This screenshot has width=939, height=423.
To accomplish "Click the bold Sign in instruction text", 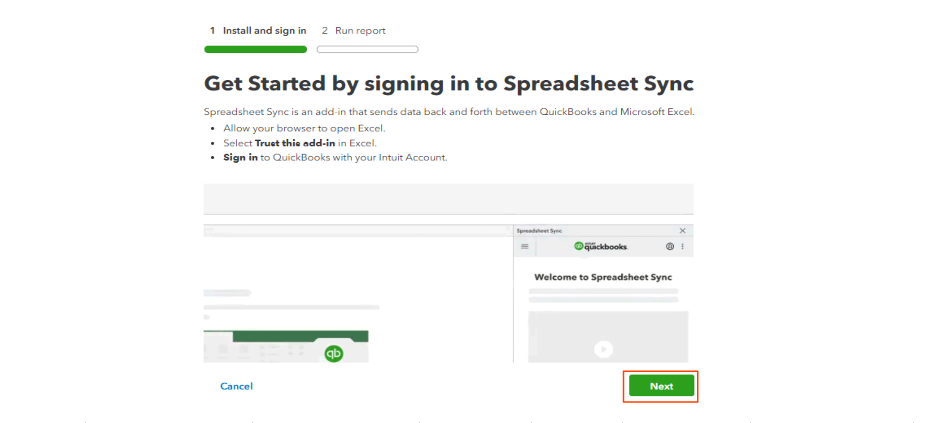I will (x=241, y=158).
